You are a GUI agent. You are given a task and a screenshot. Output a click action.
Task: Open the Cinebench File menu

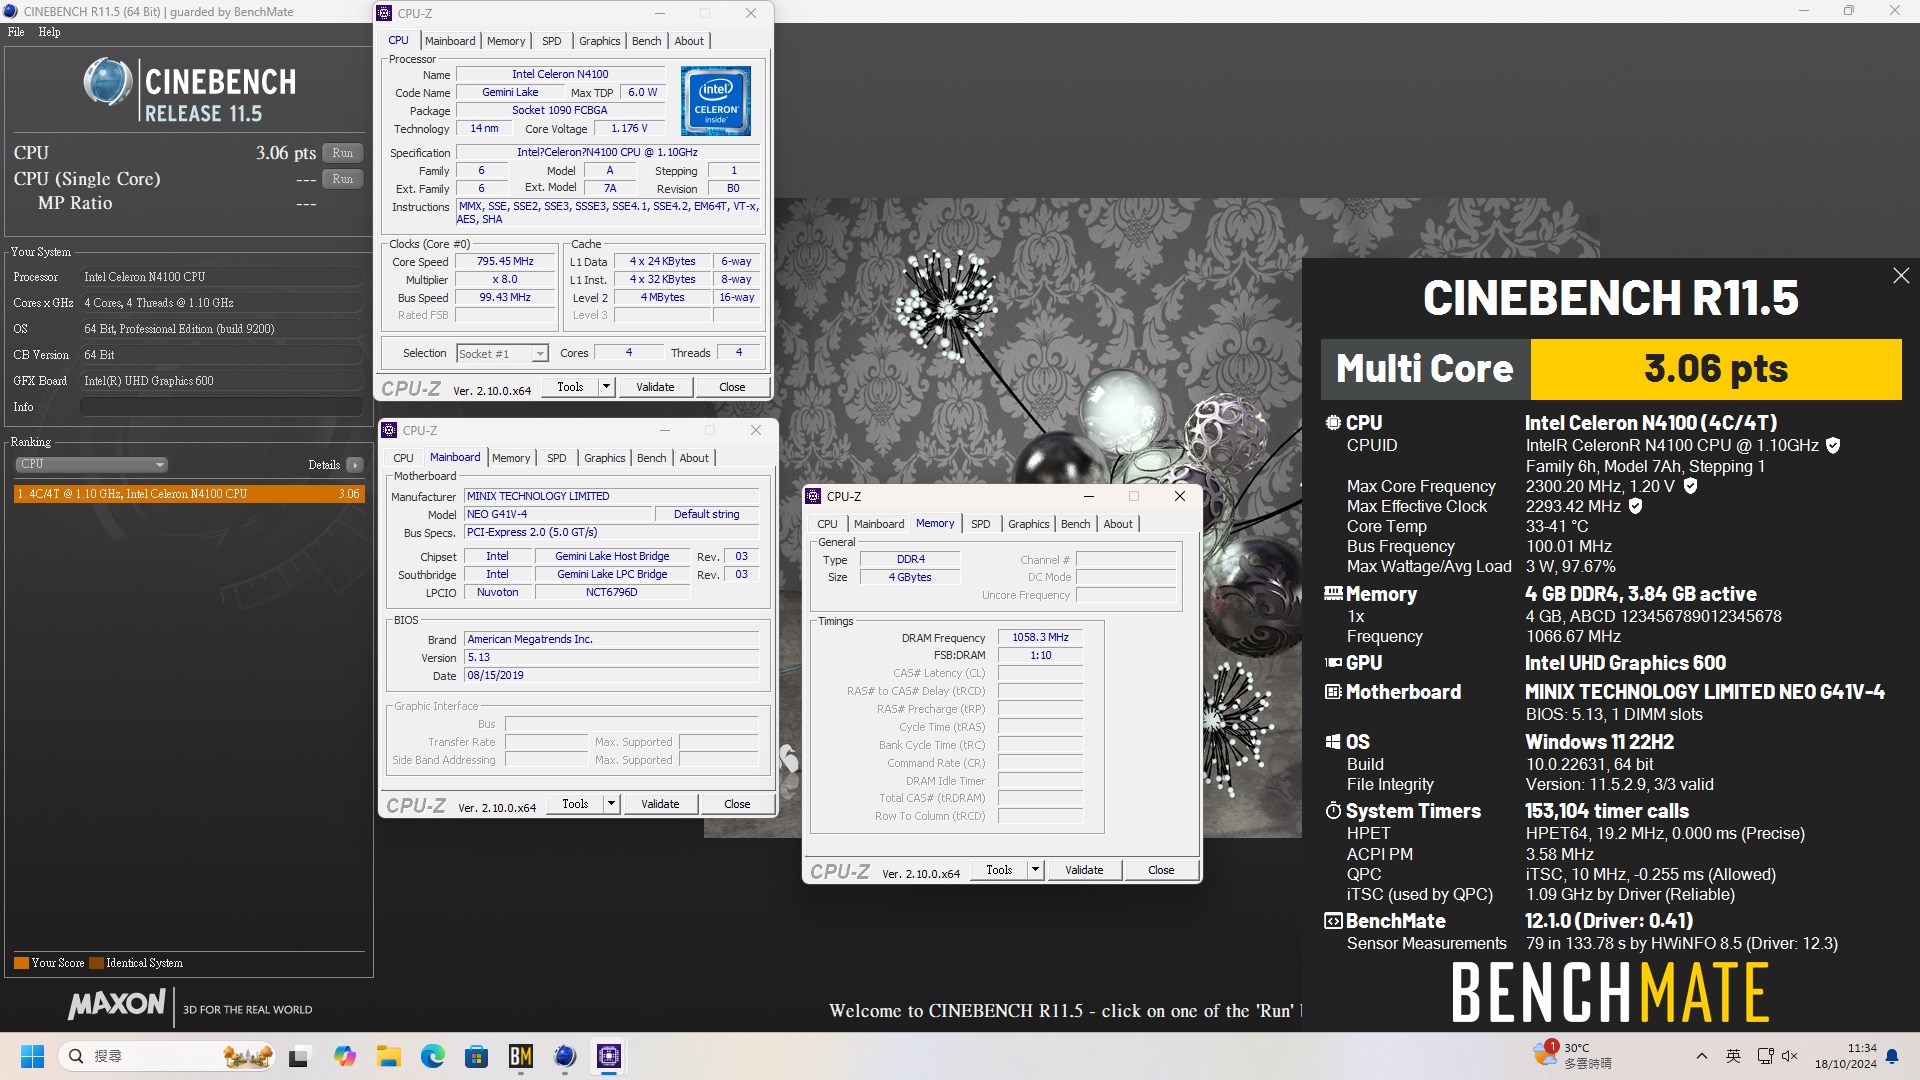pos(16,32)
